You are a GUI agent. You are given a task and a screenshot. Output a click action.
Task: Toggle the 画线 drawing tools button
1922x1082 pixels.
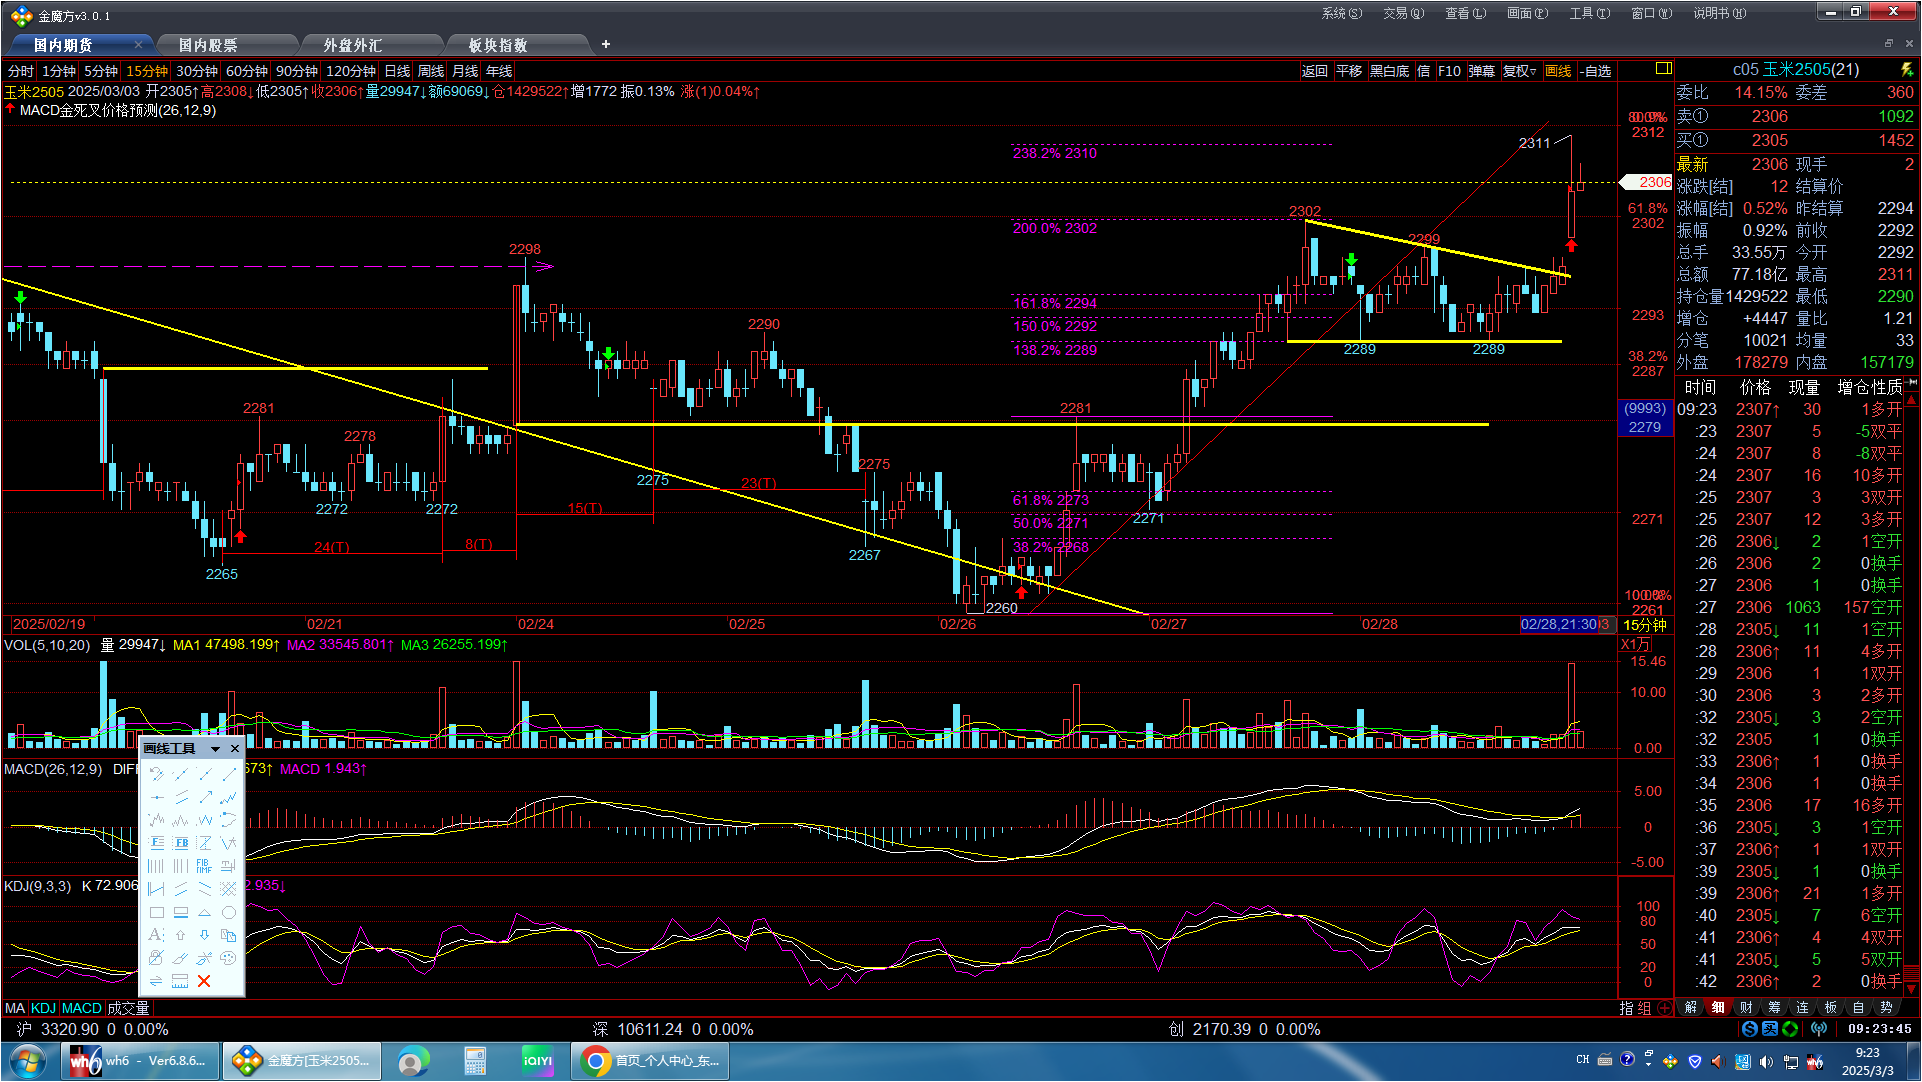(1557, 71)
